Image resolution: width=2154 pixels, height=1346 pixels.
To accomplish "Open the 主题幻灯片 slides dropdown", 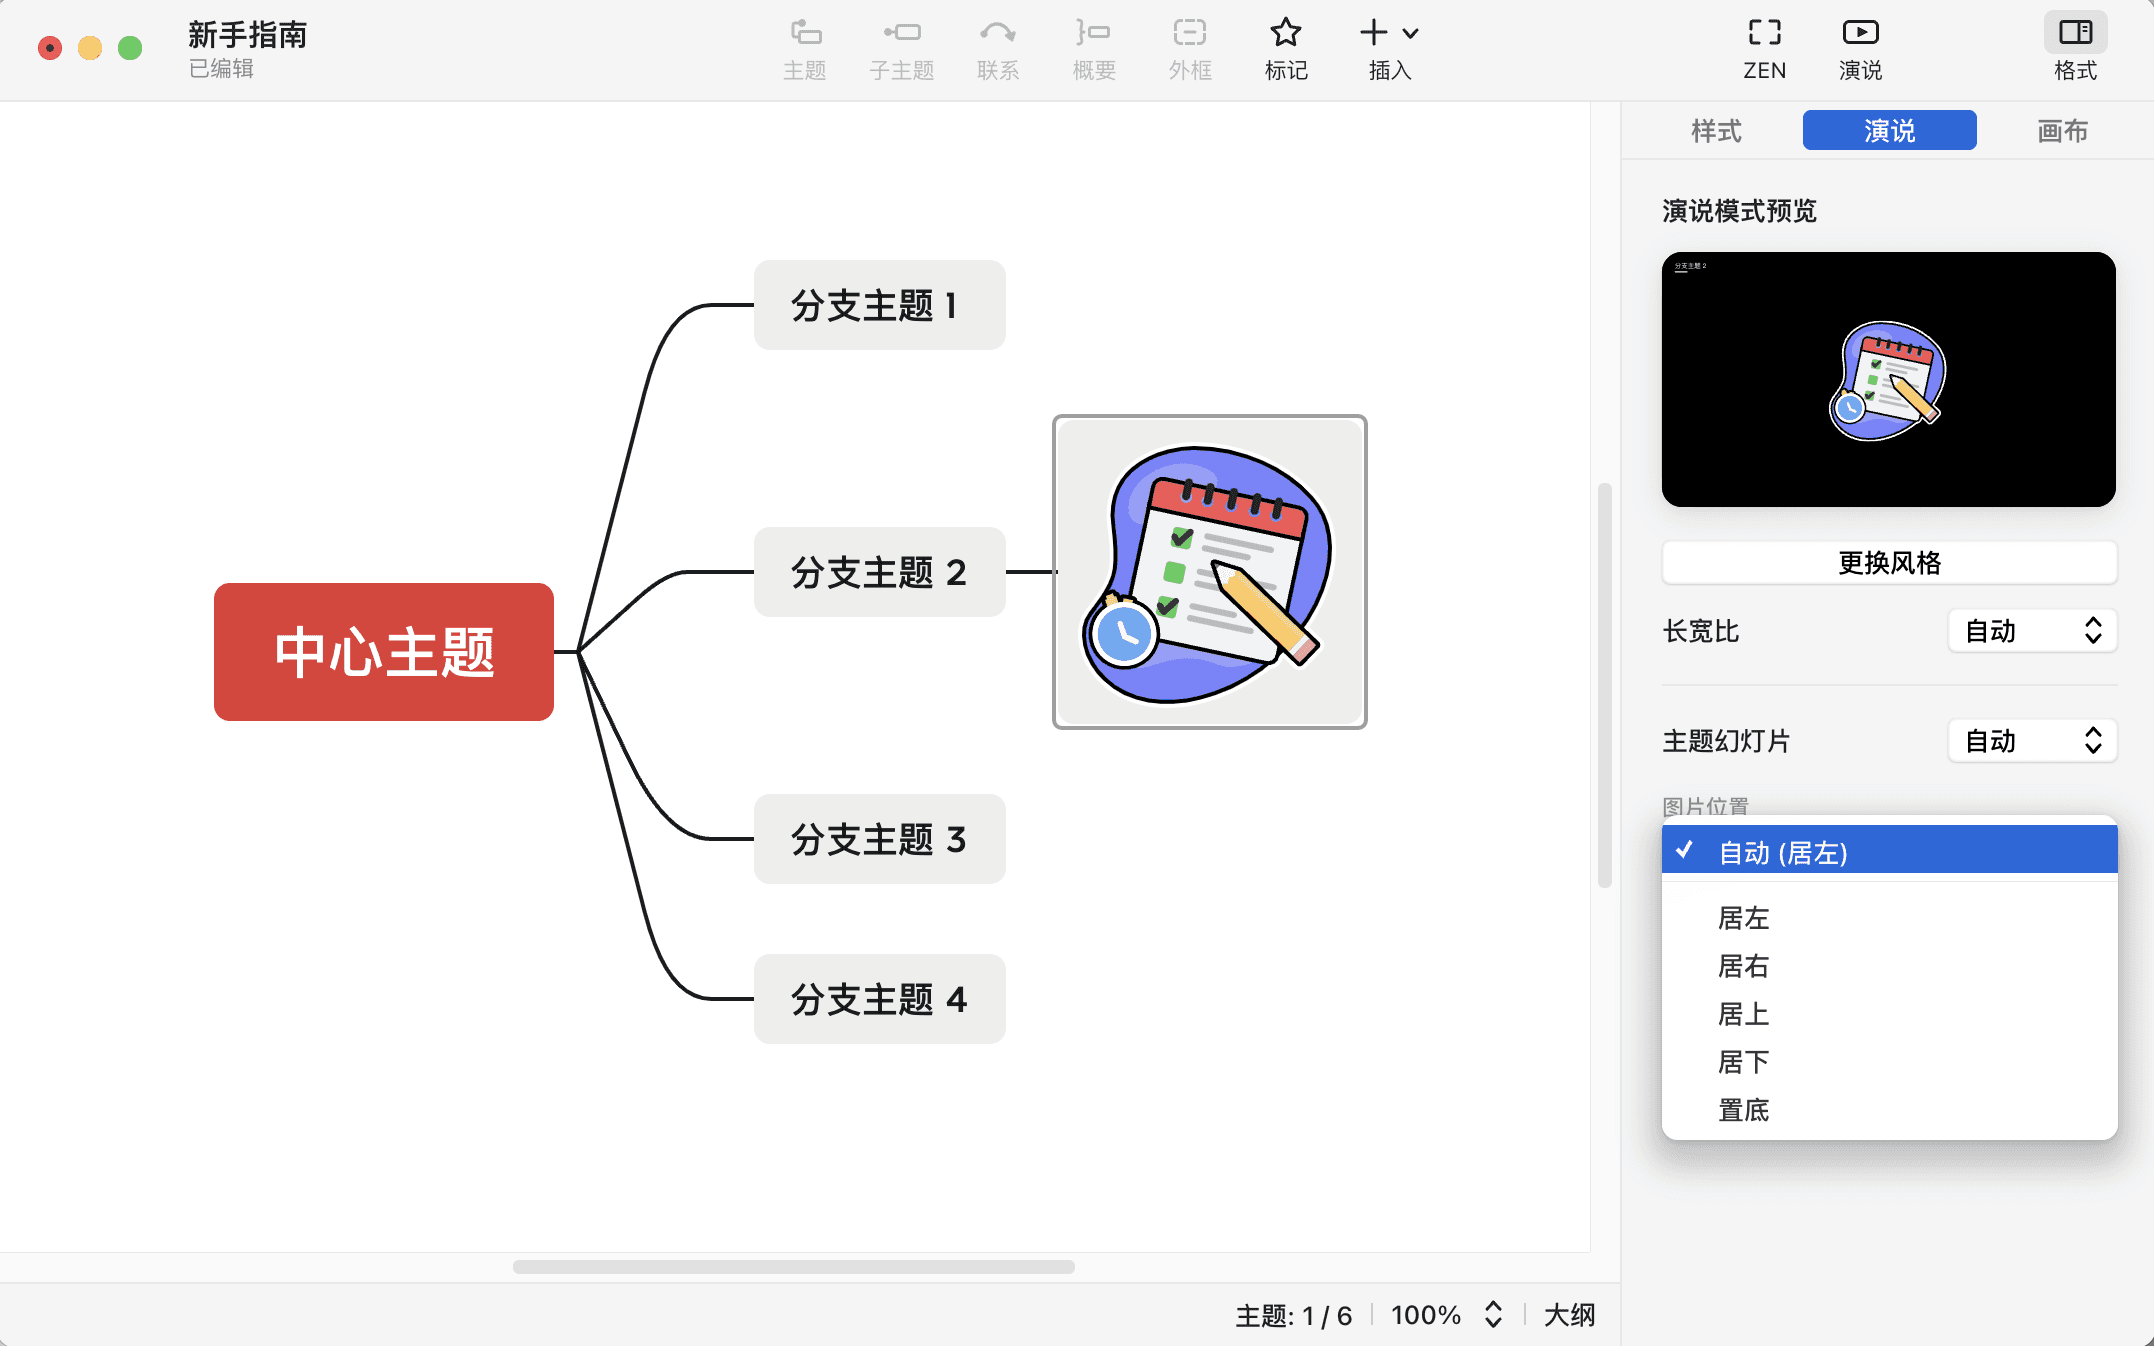I will coord(2032,741).
